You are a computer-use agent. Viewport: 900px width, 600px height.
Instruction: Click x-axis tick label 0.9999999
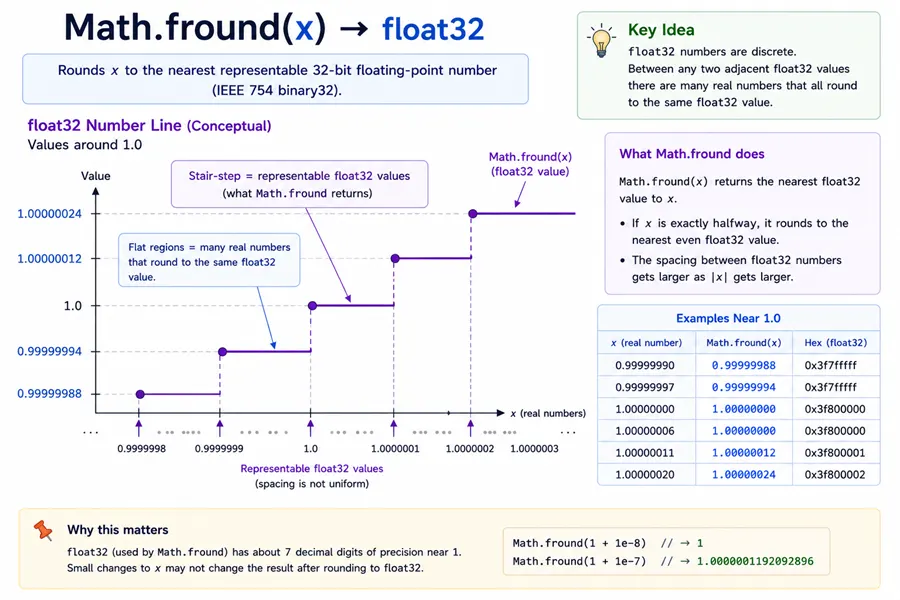click(219, 448)
